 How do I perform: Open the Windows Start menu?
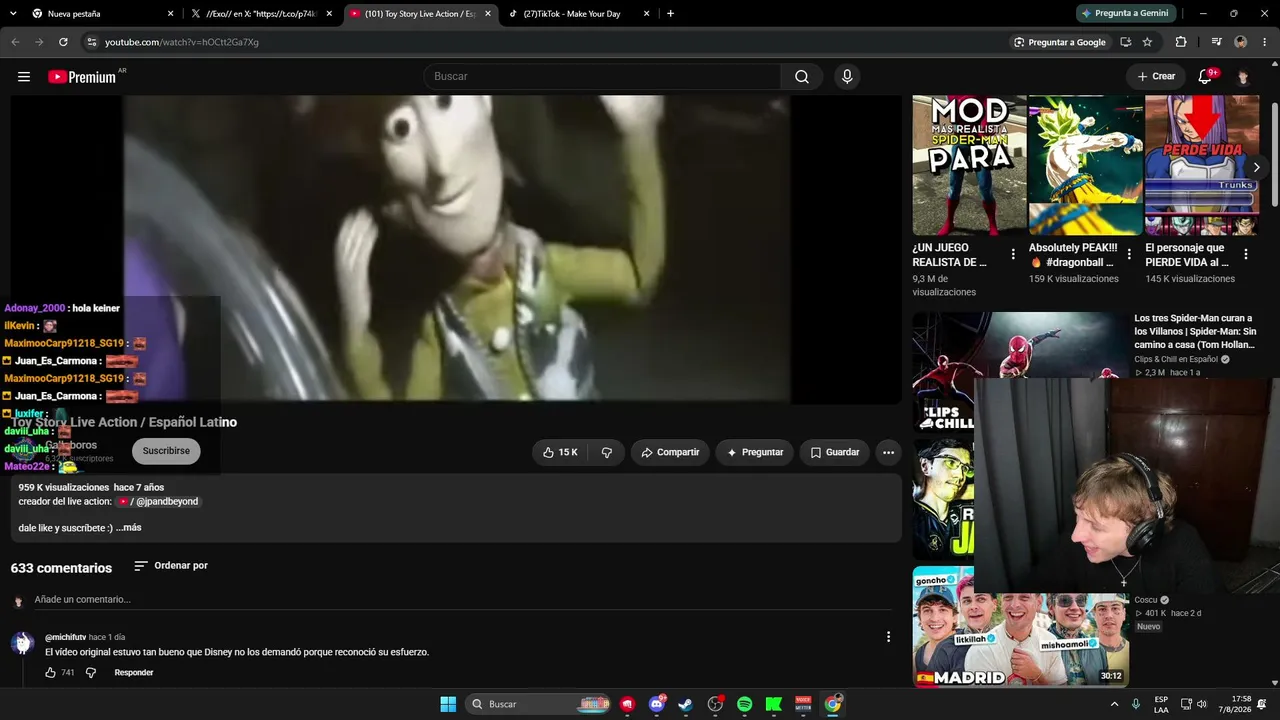pos(448,704)
